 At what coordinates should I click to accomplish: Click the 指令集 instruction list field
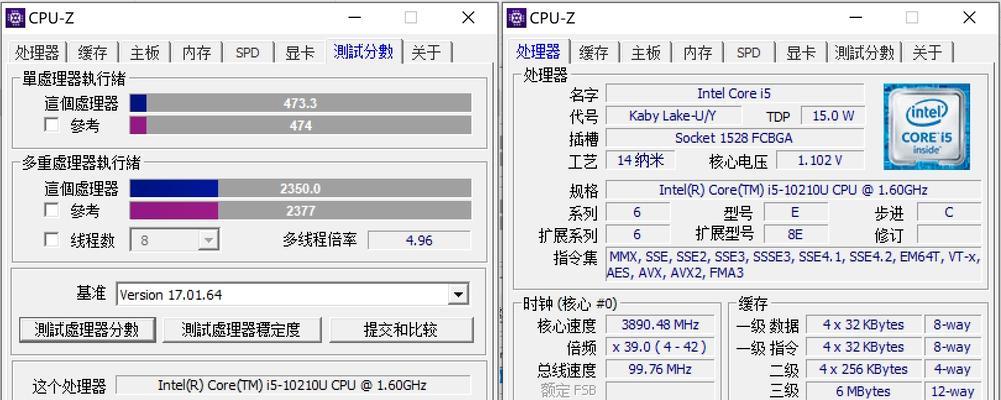tap(793, 264)
